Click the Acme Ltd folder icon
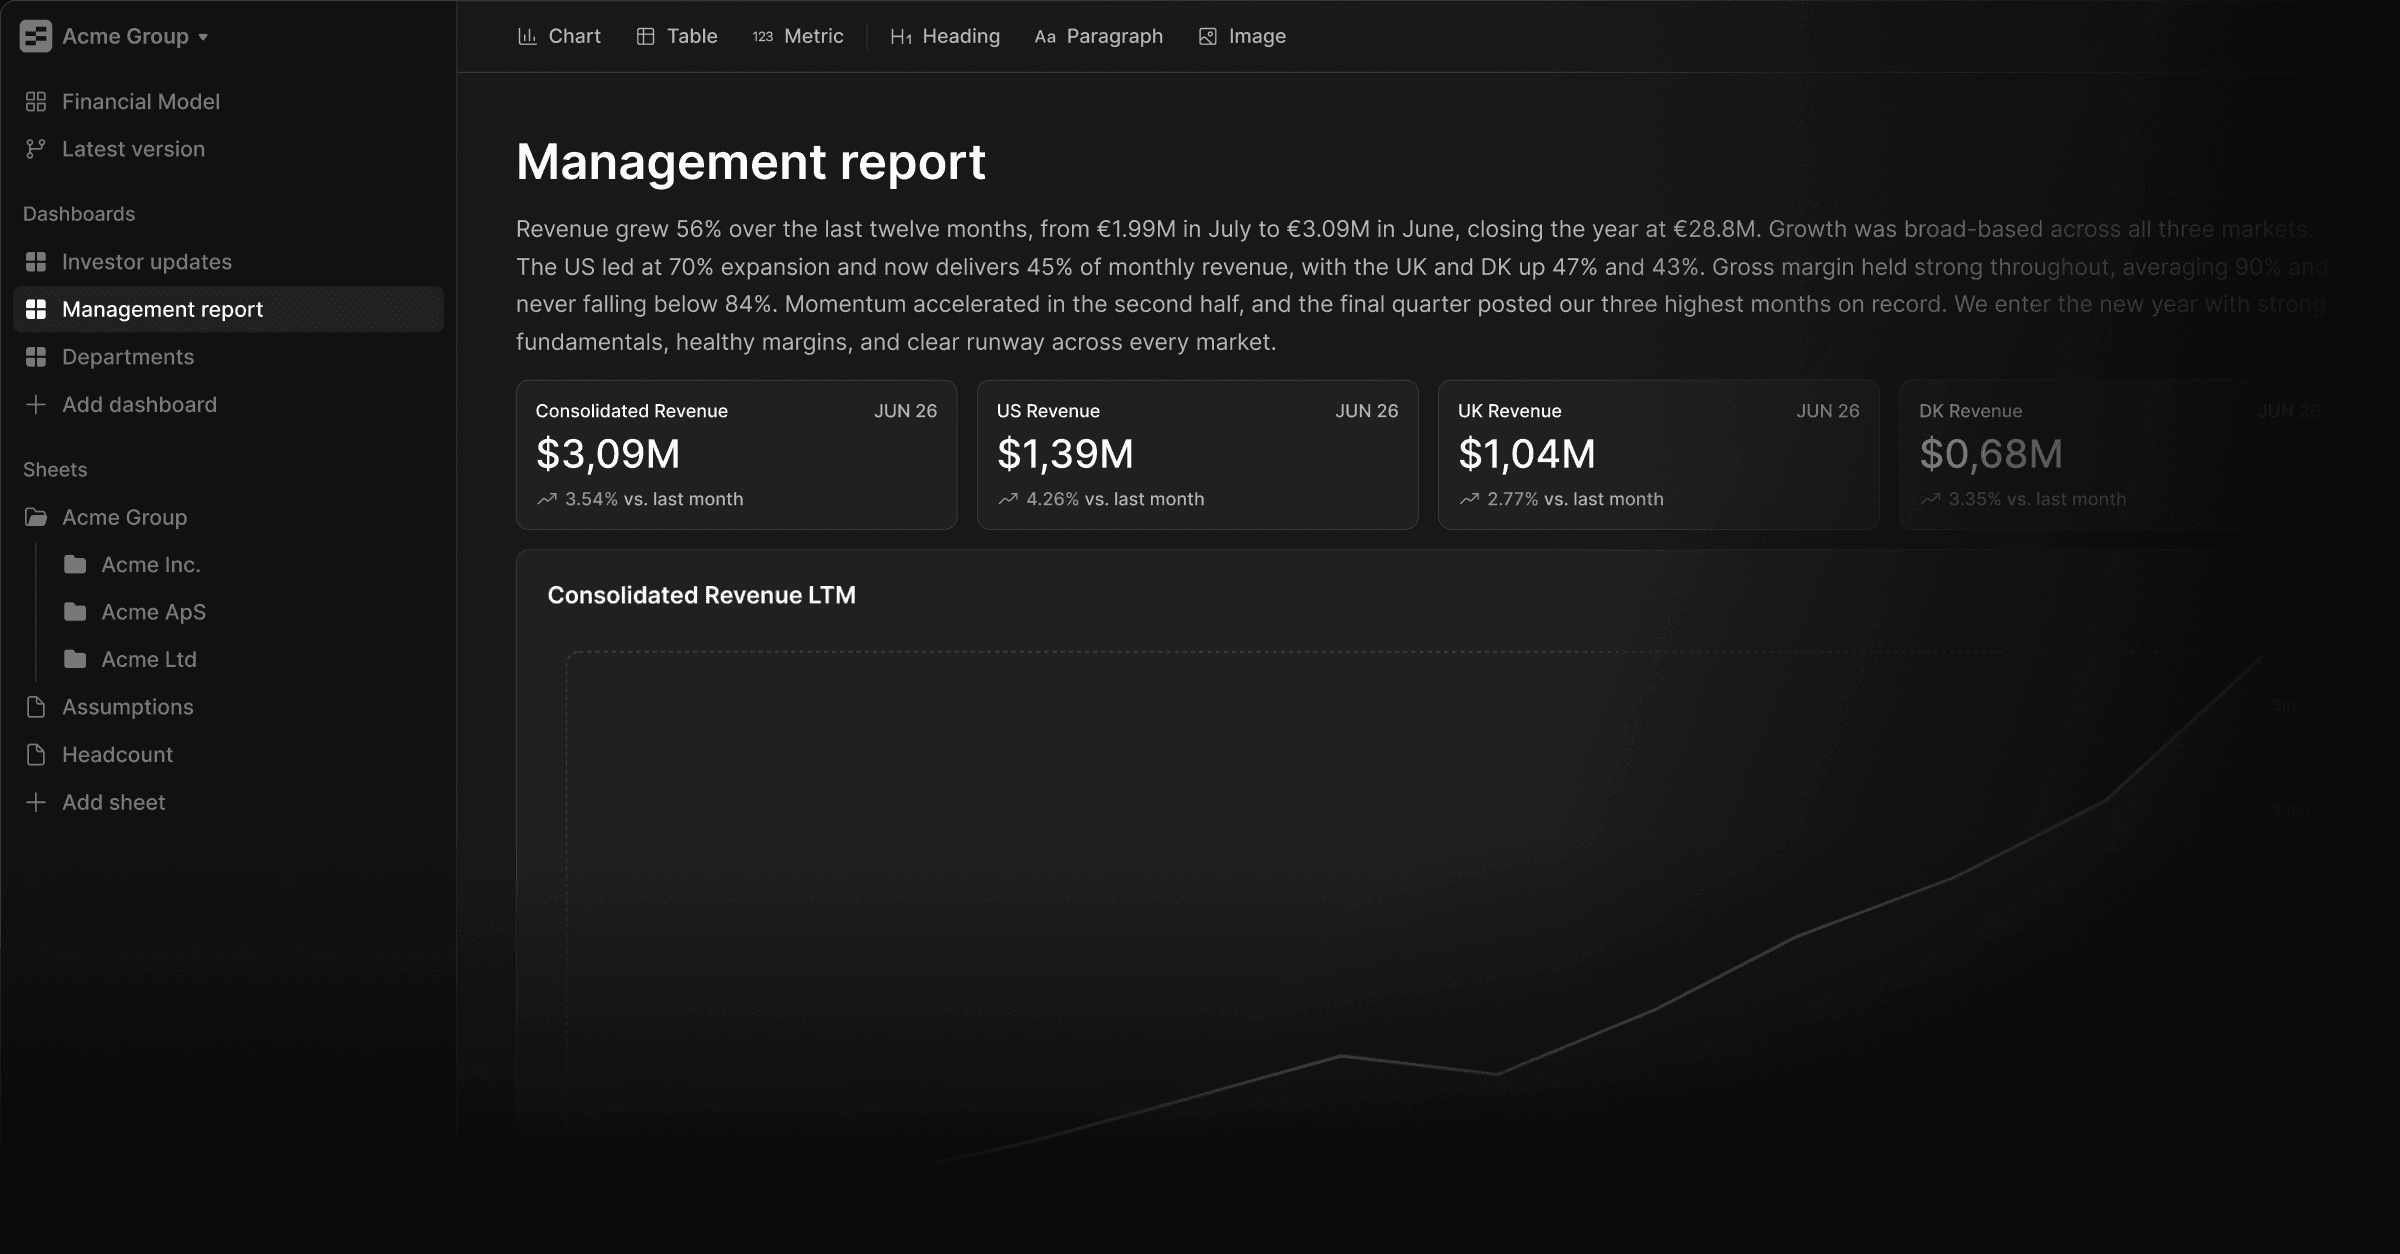 click(75, 659)
